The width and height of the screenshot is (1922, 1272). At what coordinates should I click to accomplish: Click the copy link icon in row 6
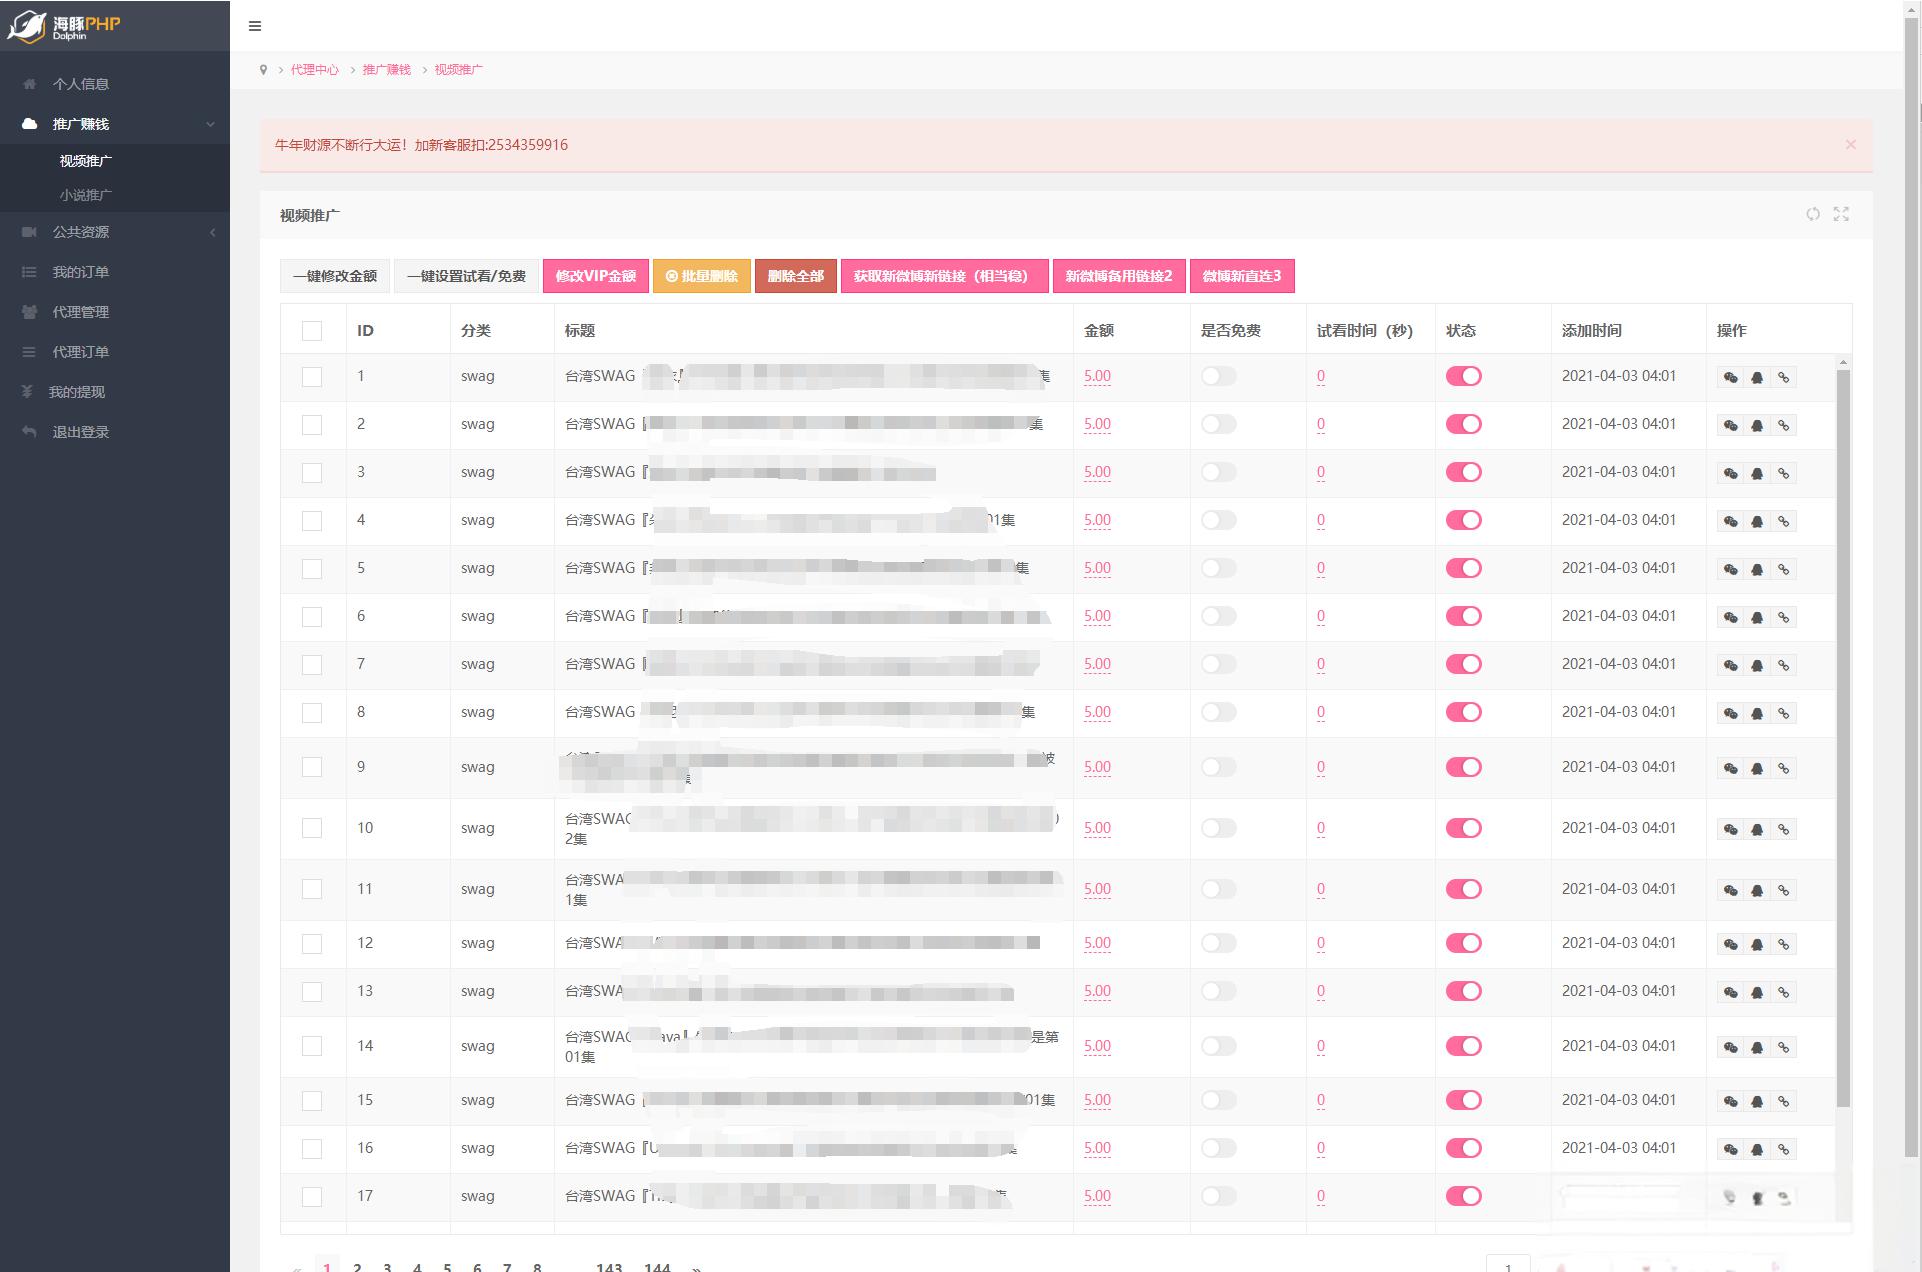point(1783,617)
